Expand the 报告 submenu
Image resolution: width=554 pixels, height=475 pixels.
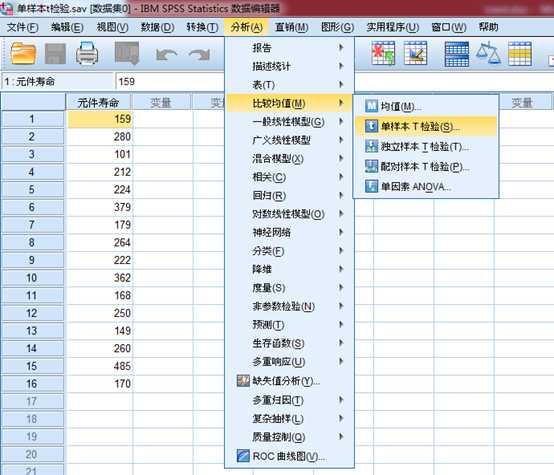(x=289, y=48)
